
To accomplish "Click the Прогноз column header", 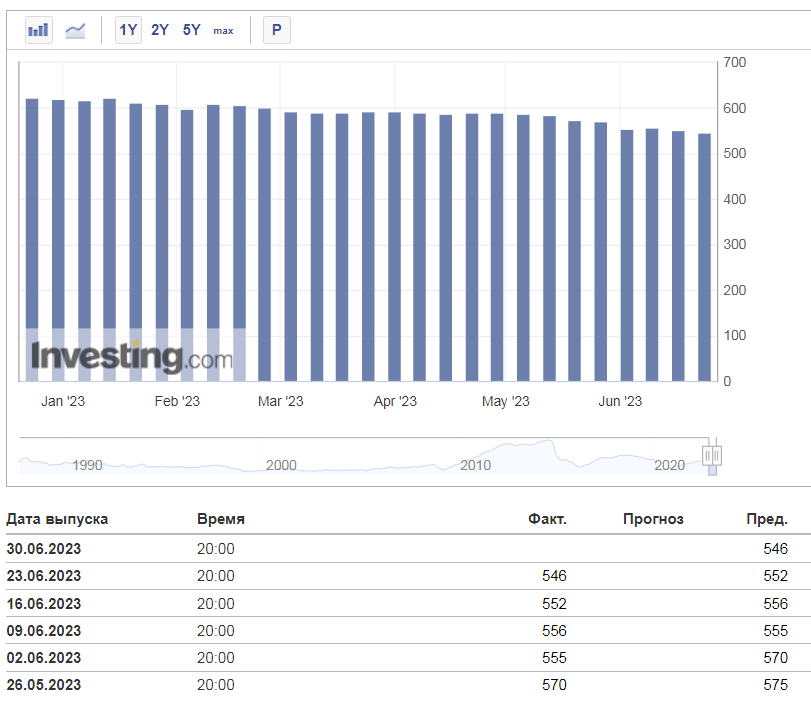I will 653,519.
